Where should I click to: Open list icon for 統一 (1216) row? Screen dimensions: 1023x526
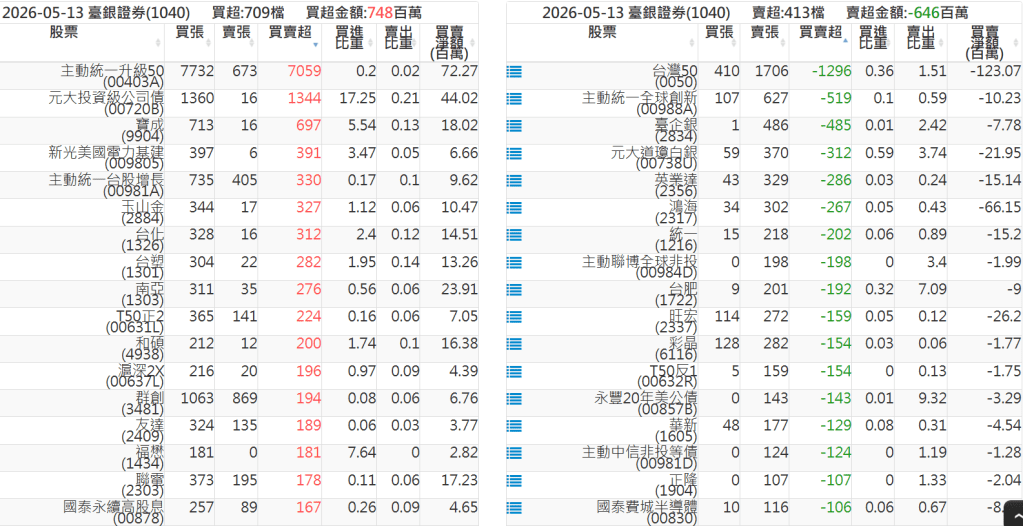[x=514, y=236]
